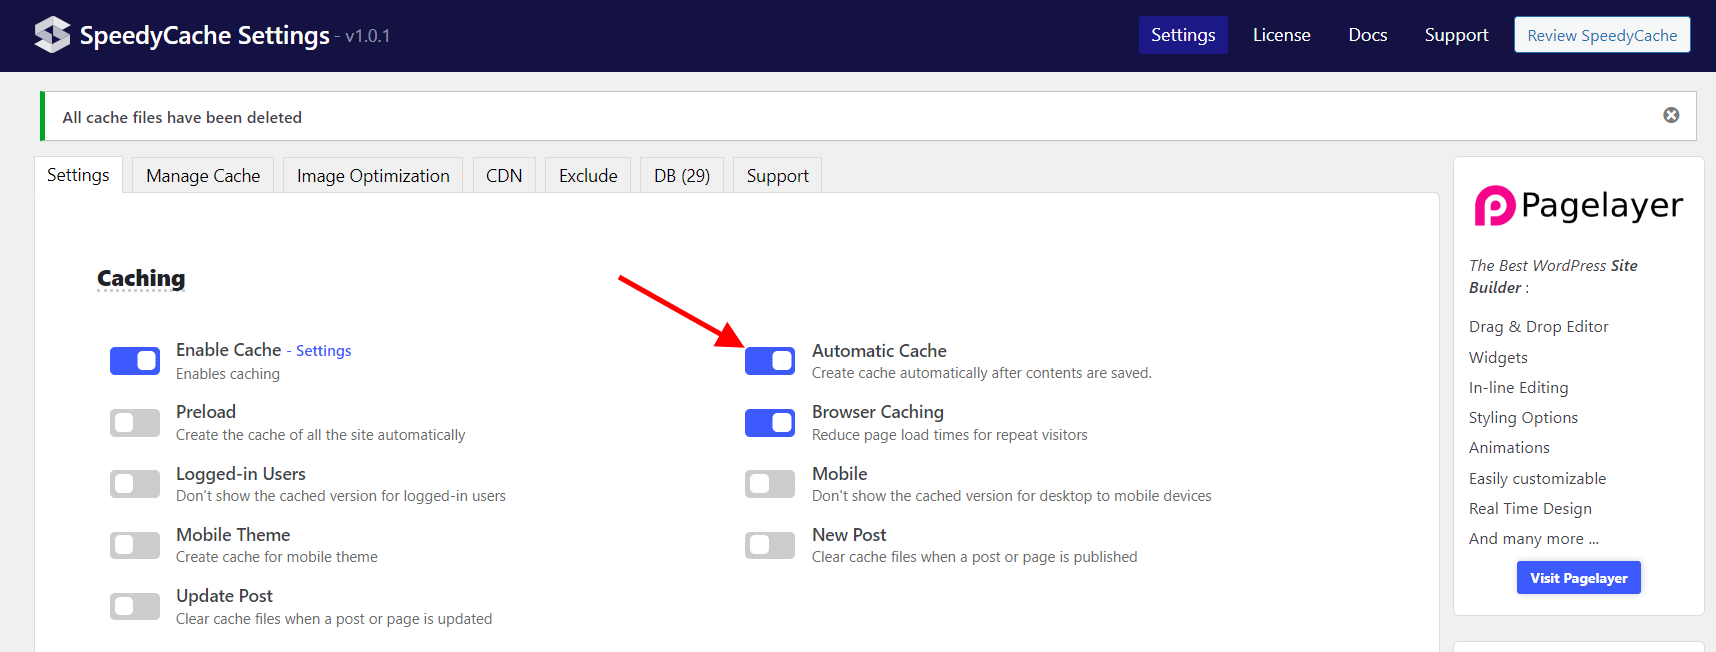Open Support in the top header
The image size is (1716, 652).
click(x=1456, y=35)
